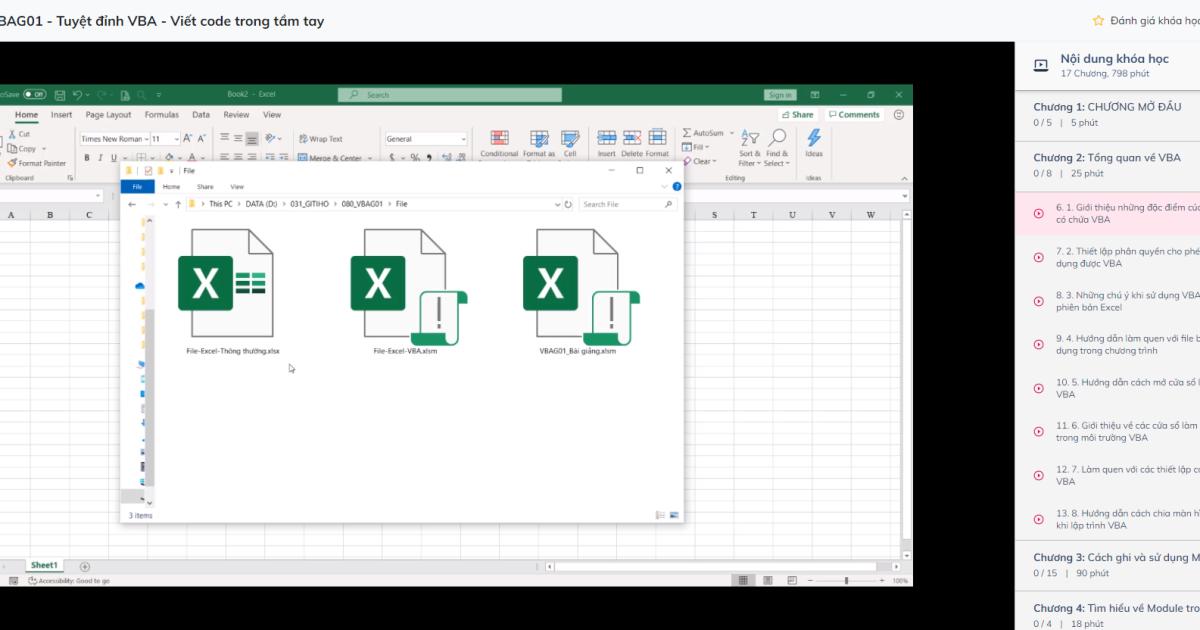Open the Formulas ribbon tab
Viewport: 1200px width, 630px height.
point(162,115)
